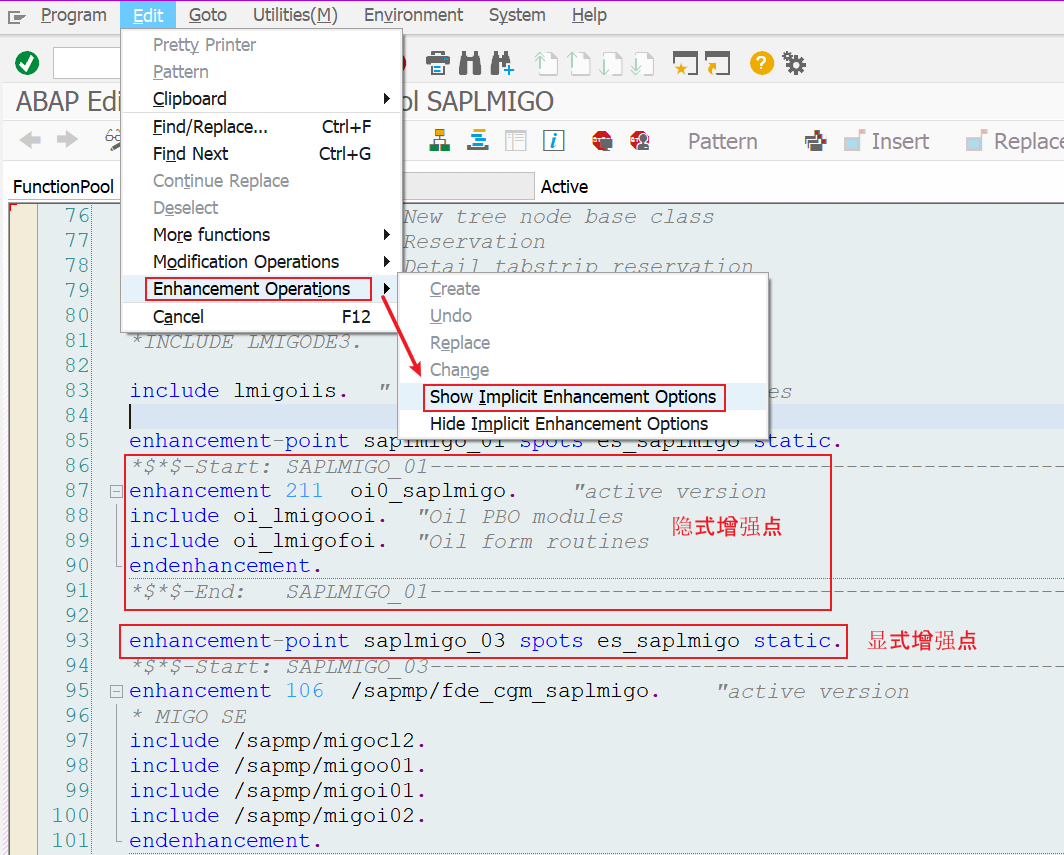This screenshot has width=1064, height=855.
Task: Click the Generate Shortcut window-arrow icon
Action: [x=717, y=63]
